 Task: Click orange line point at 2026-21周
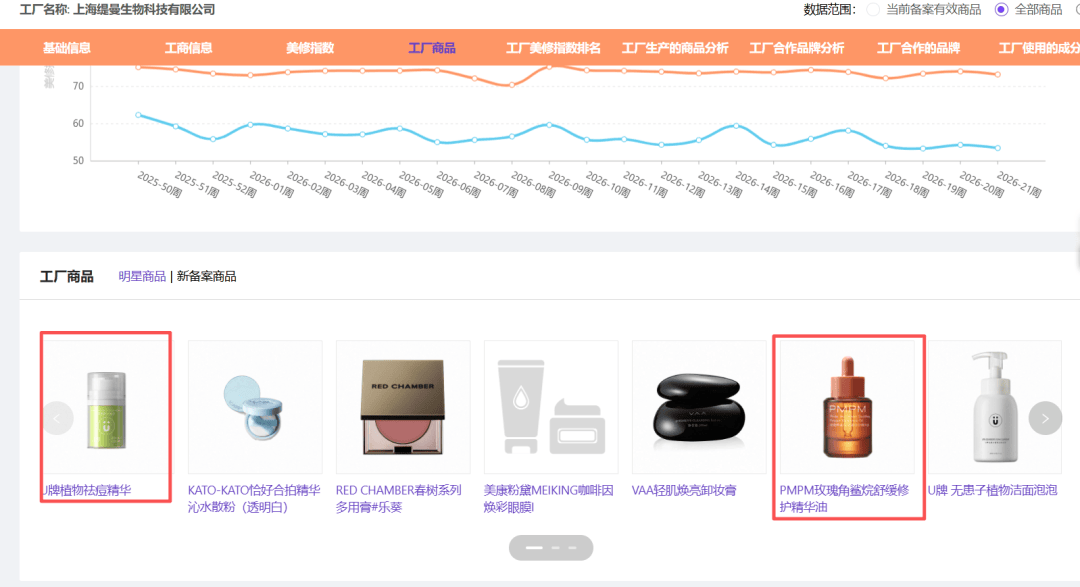998,74
